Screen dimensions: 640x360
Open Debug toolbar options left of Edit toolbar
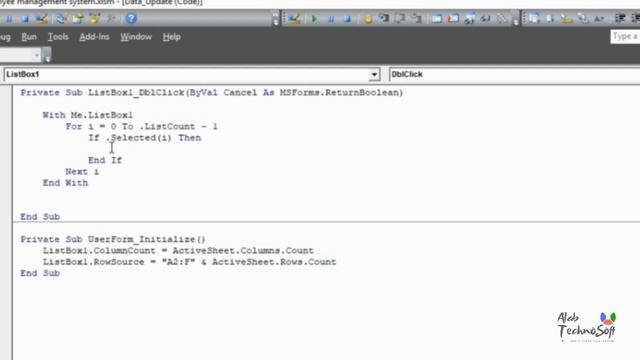(x=516, y=19)
